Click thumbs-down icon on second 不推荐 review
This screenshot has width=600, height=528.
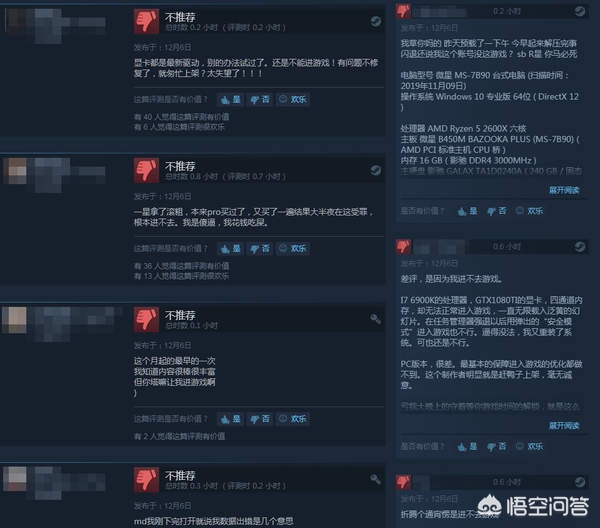point(146,170)
